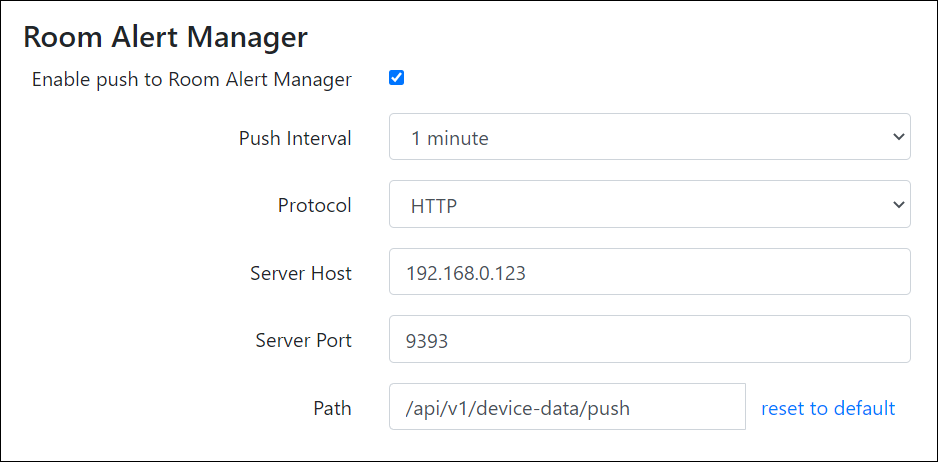Uncheck Enable push to Room Alert Manager checkbox

[396, 78]
